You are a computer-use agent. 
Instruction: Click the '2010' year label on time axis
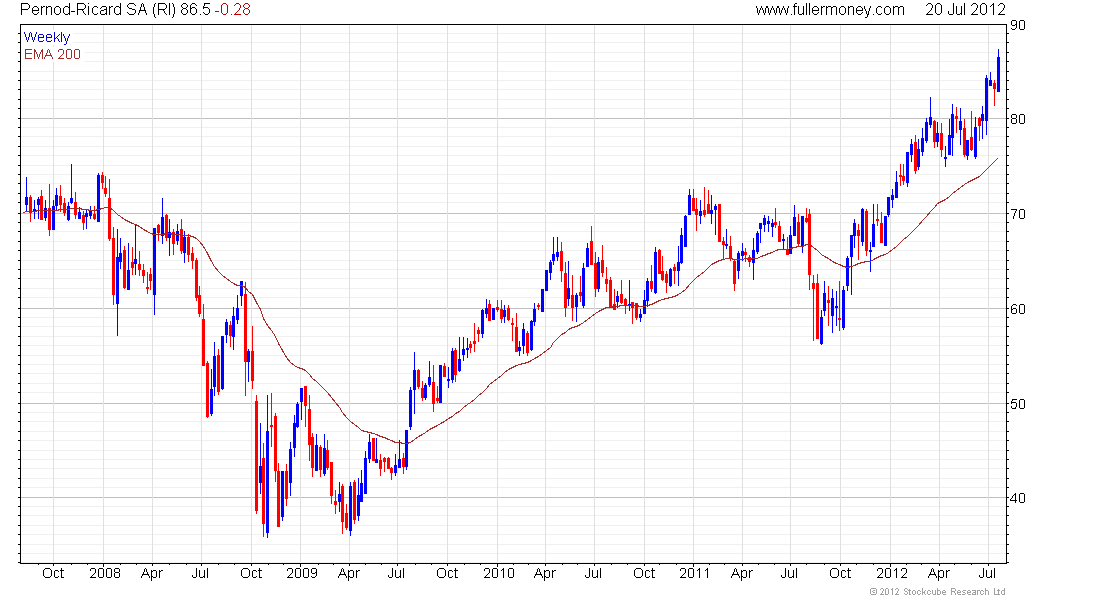[499, 573]
